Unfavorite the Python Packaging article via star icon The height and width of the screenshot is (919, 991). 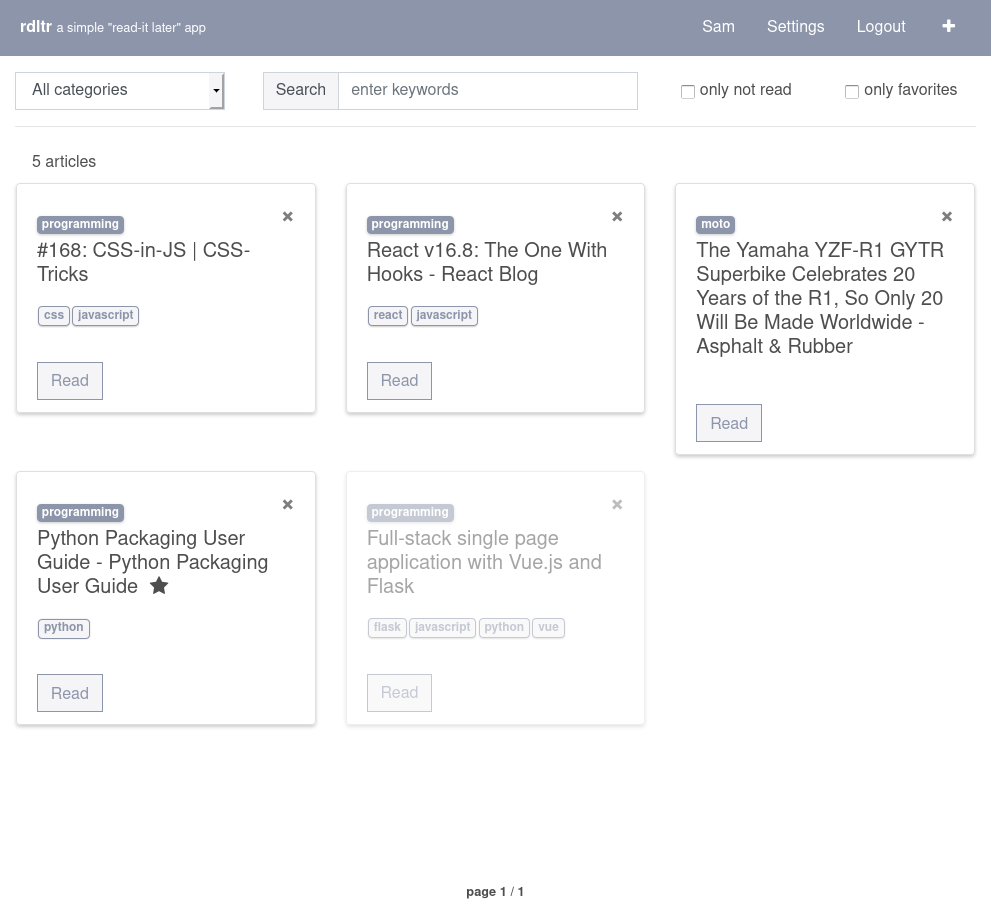159,585
